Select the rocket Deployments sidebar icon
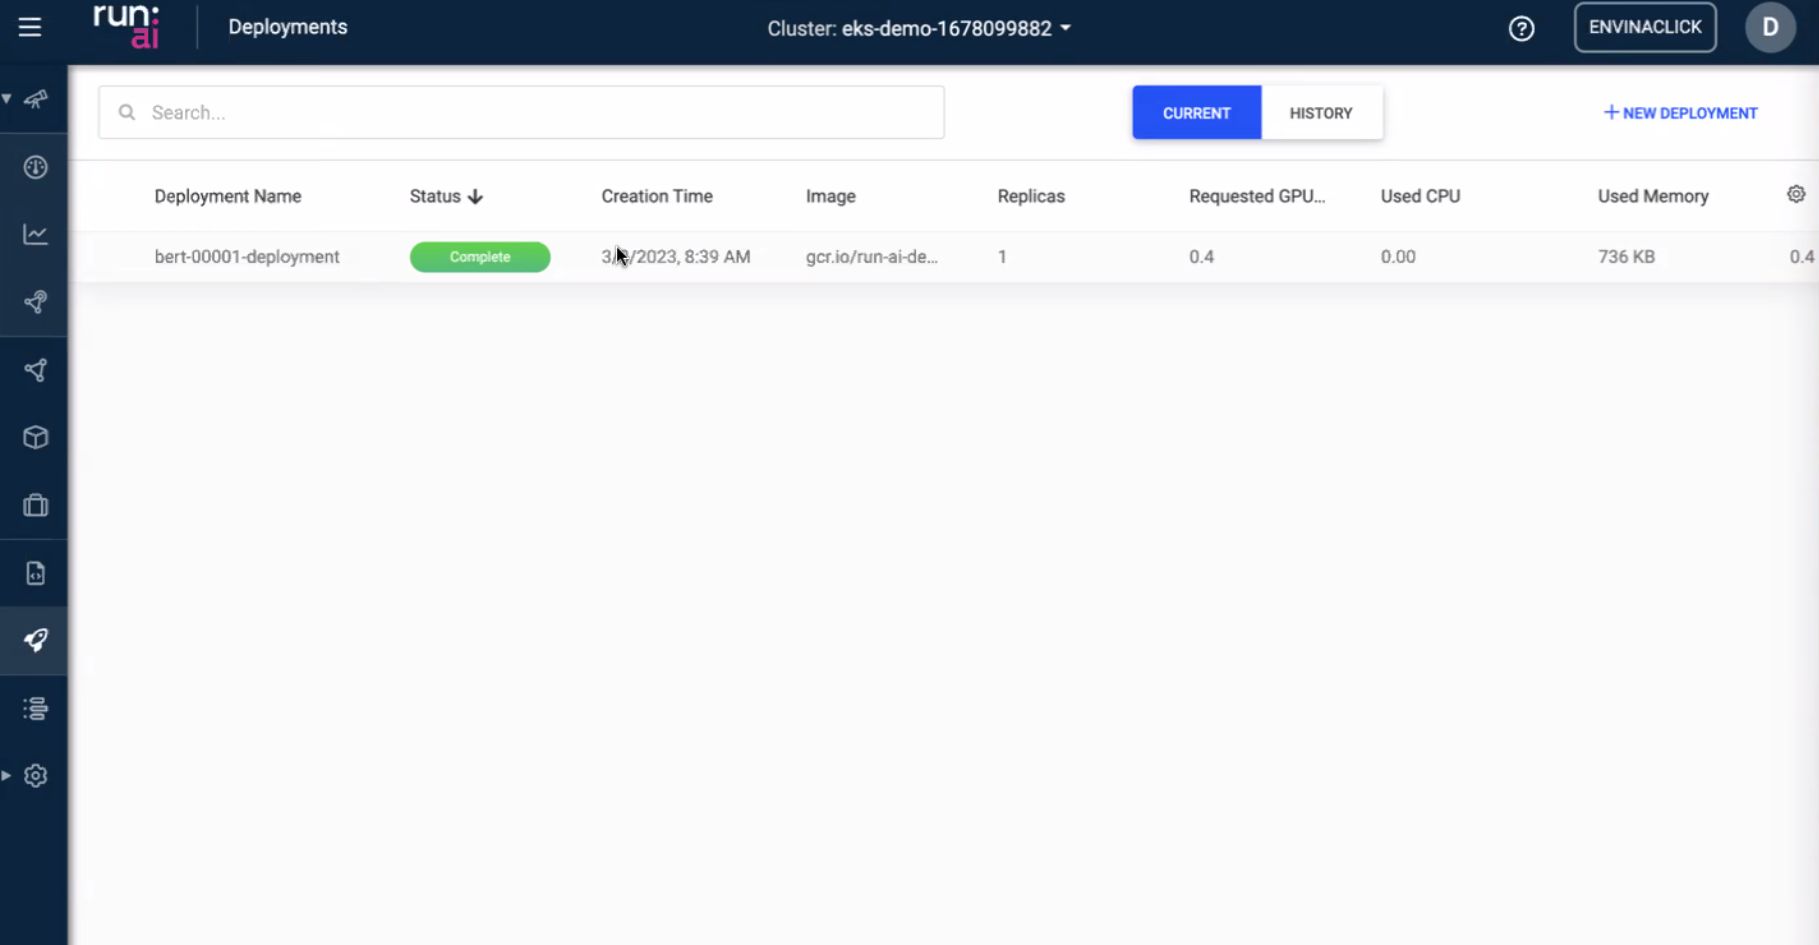This screenshot has height=945, width=1819. [x=36, y=640]
